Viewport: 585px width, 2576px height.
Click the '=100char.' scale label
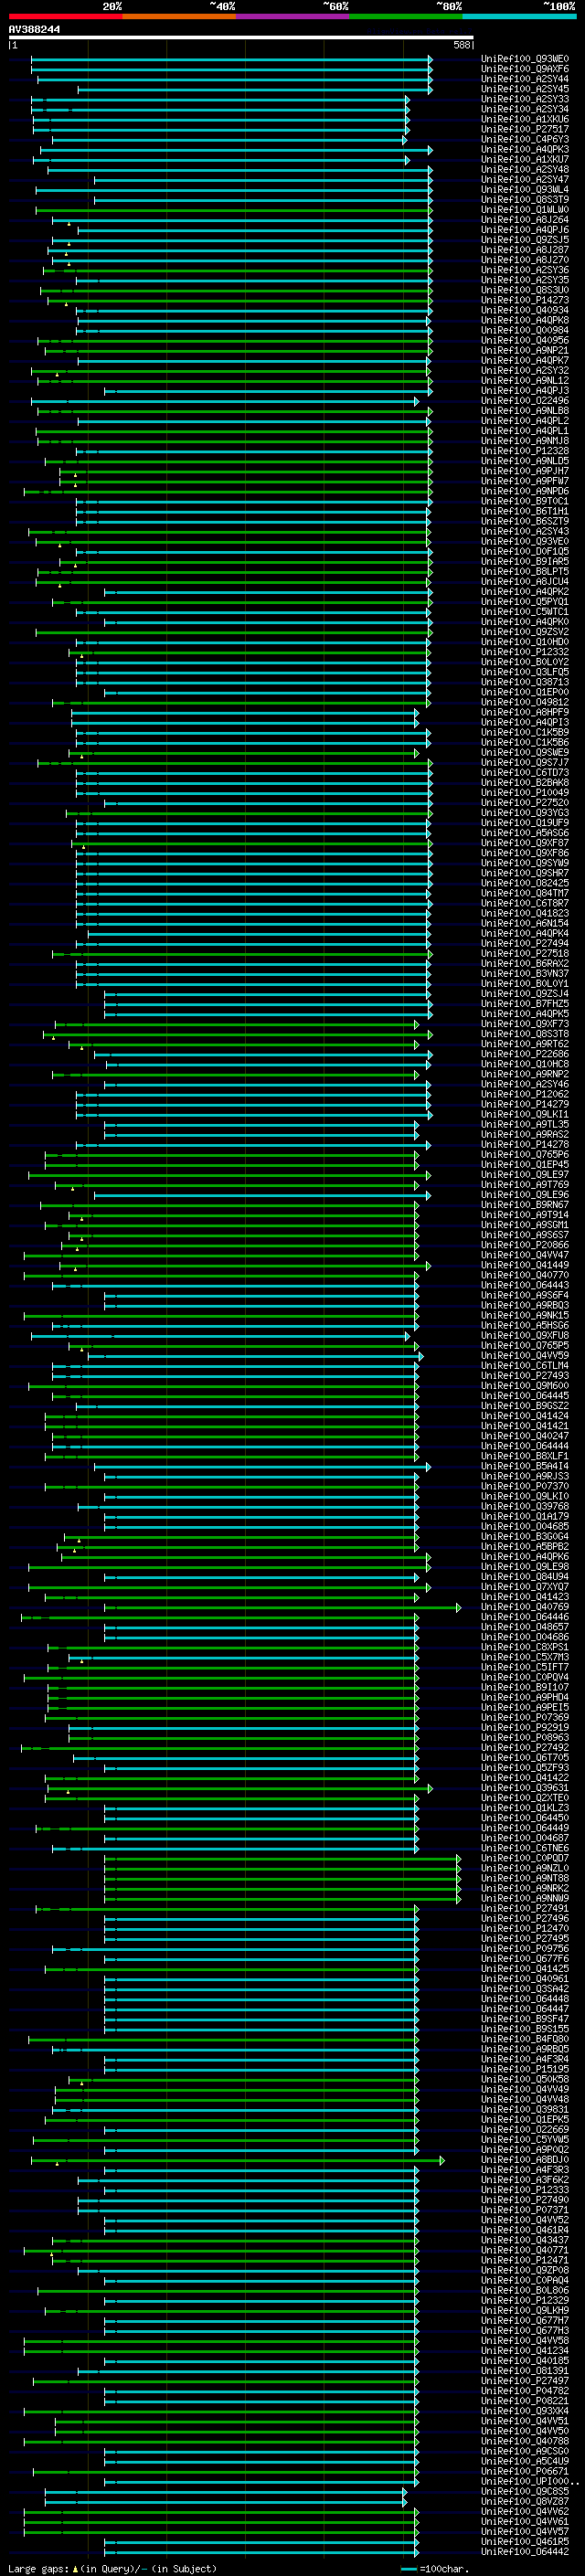pos(443,2568)
